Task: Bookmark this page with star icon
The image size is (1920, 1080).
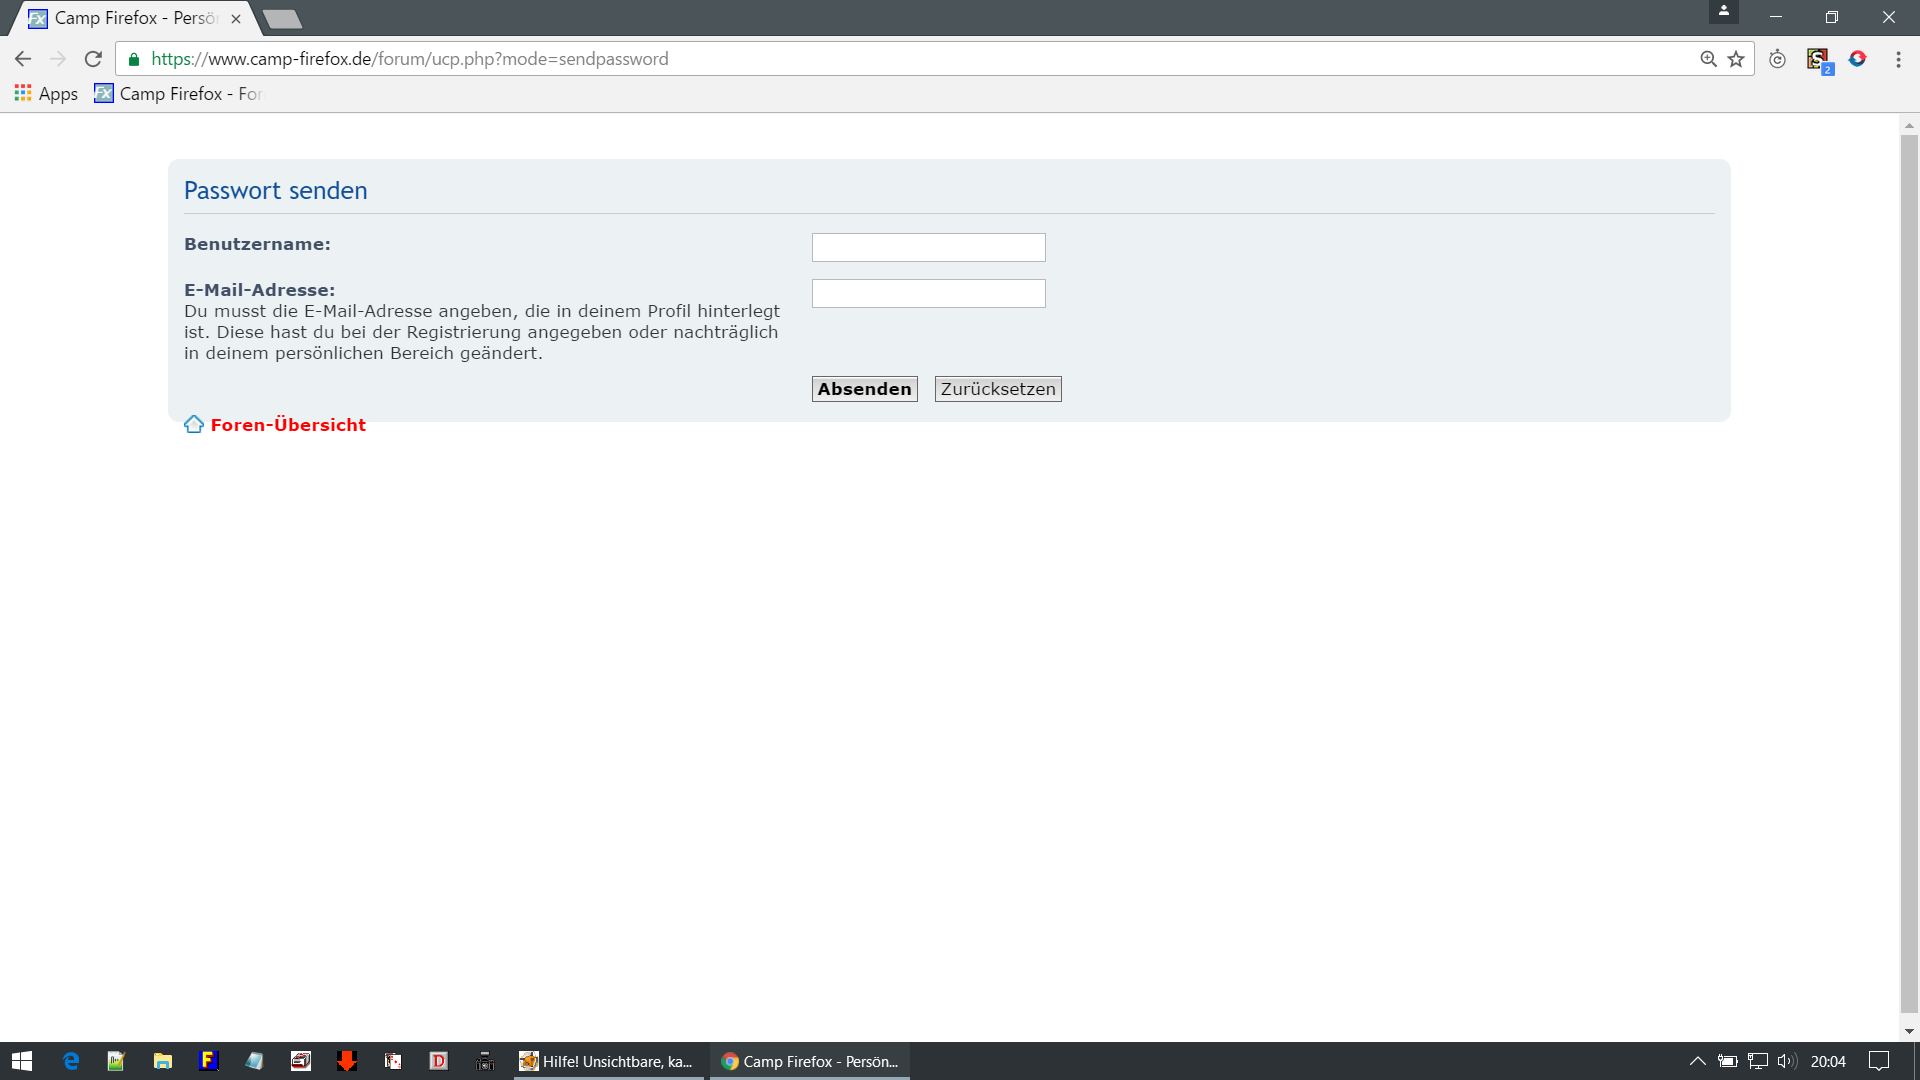Action: click(1736, 59)
